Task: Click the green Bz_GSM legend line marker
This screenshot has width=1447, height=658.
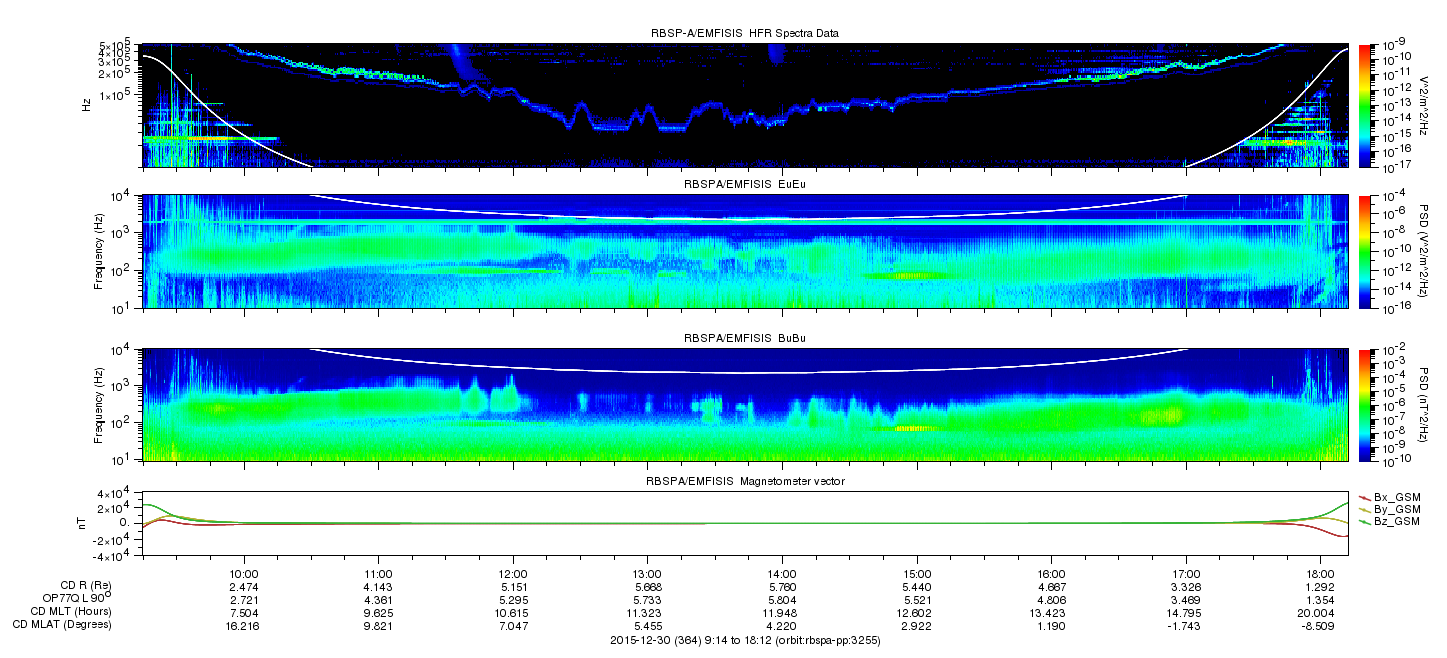Action: pyautogui.click(x=1366, y=522)
